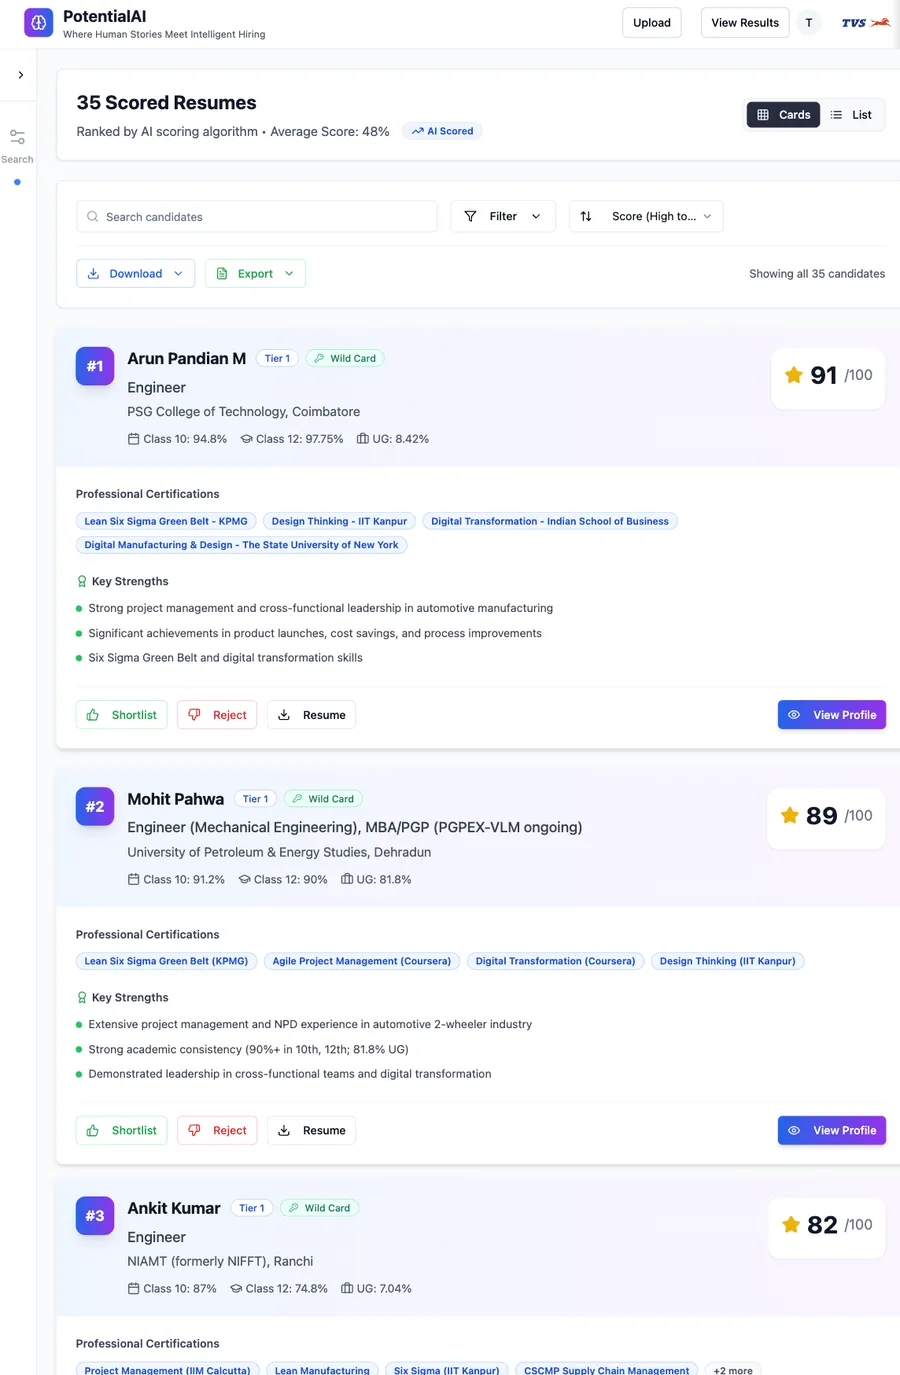The width and height of the screenshot is (900, 1375).
Task: Download Arun Pandian M's Resume
Action: point(311,715)
